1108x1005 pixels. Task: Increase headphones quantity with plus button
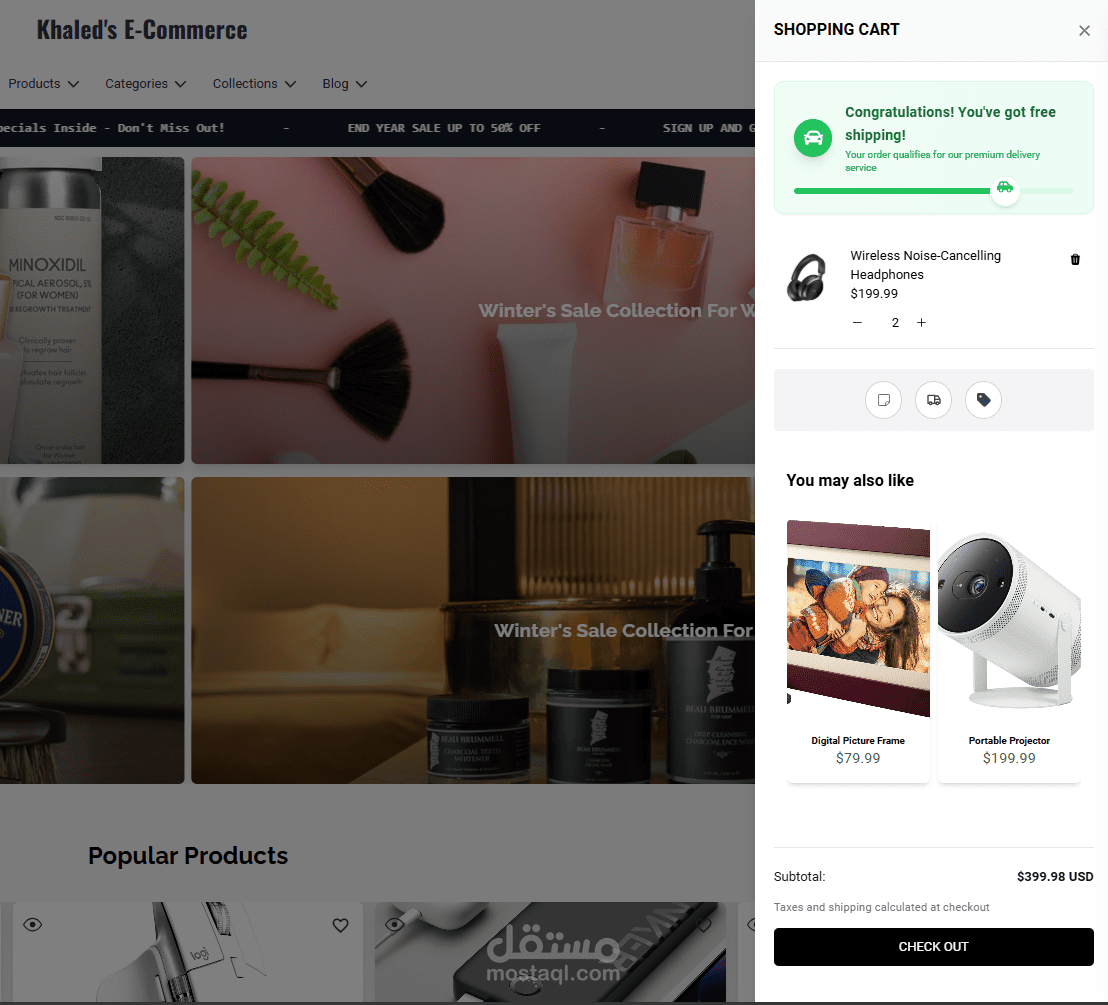click(921, 322)
